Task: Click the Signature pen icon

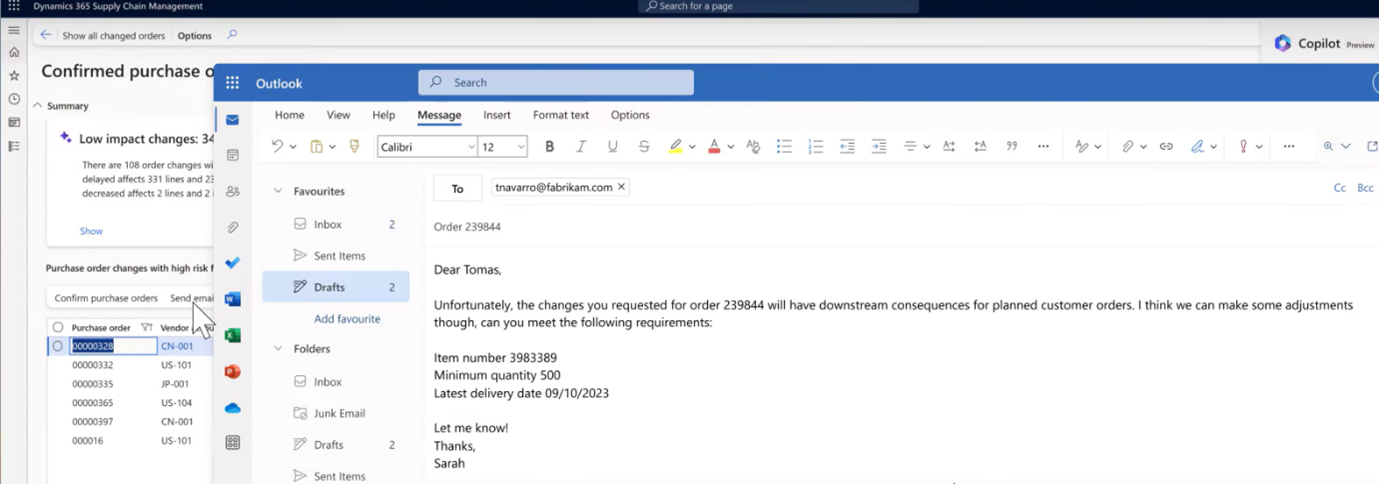Action: [1197, 146]
